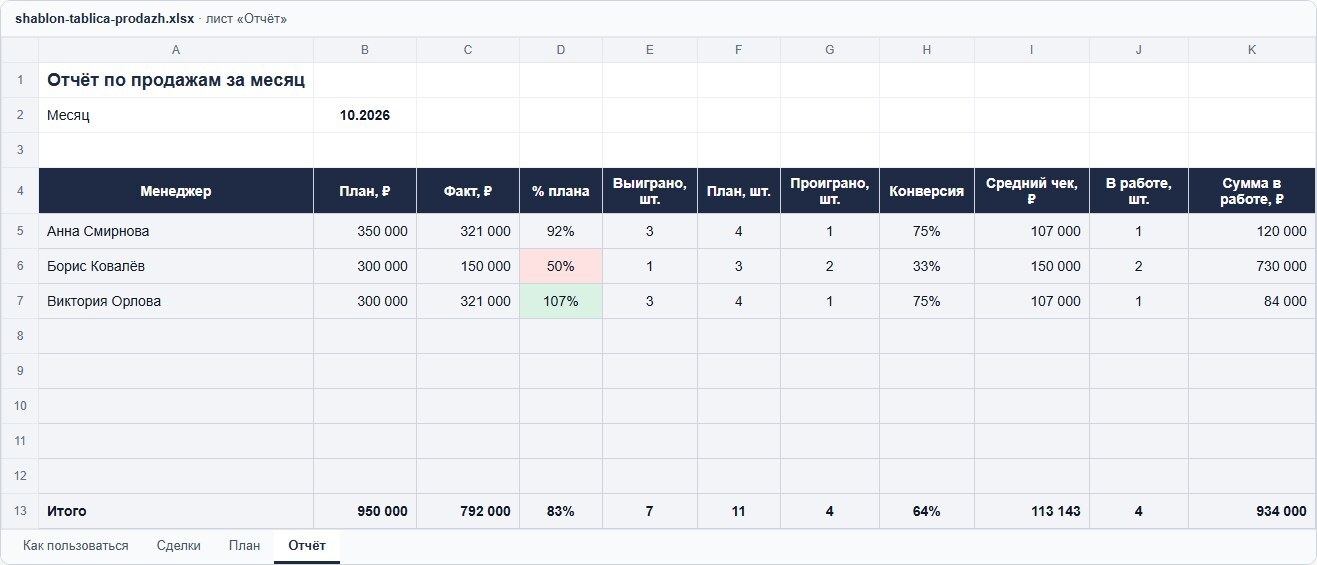Click the file name «shablon-tablica-prodazh.xlsx»

[x=104, y=19]
